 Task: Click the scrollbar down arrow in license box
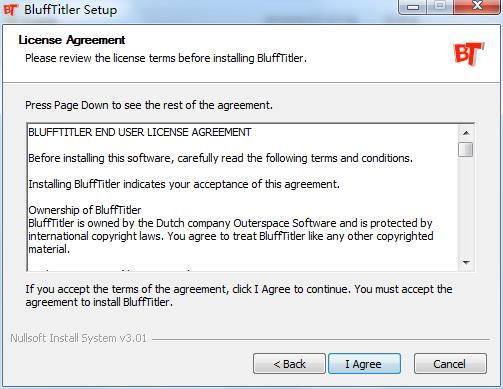tap(466, 263)
